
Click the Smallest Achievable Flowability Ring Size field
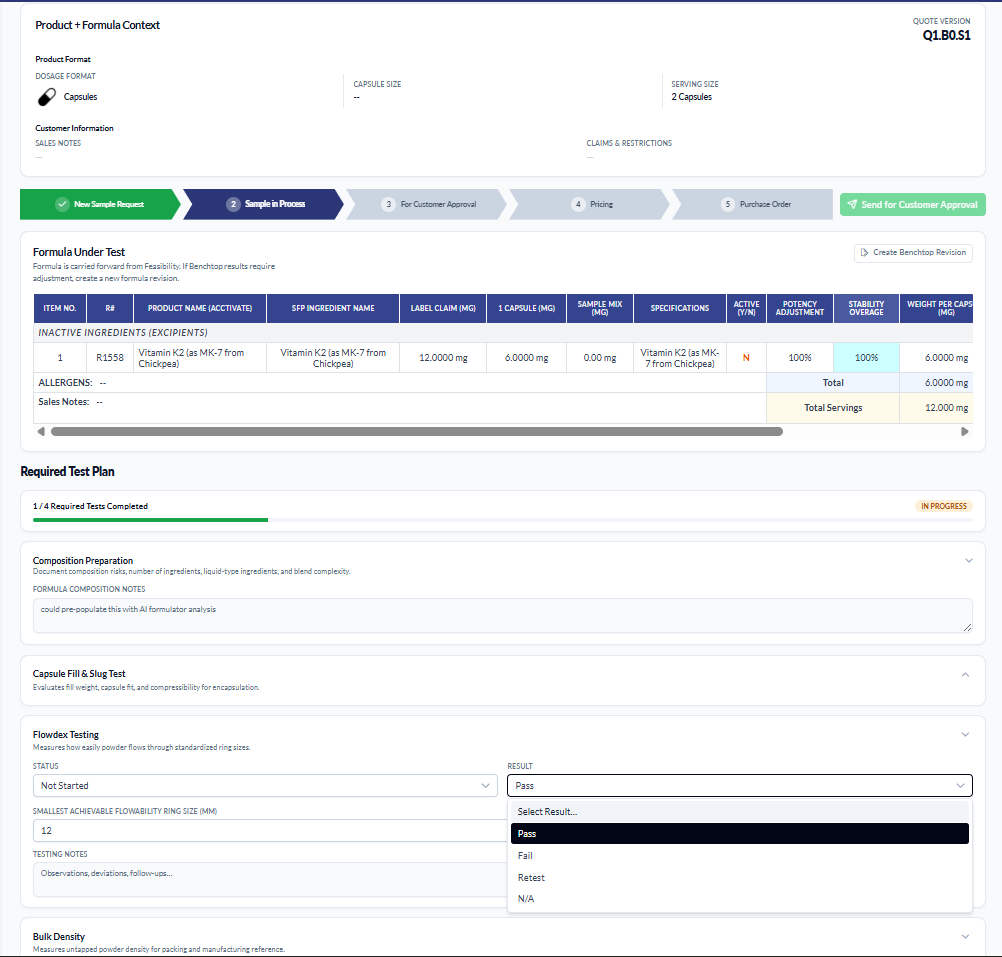(x=270, y=831)
